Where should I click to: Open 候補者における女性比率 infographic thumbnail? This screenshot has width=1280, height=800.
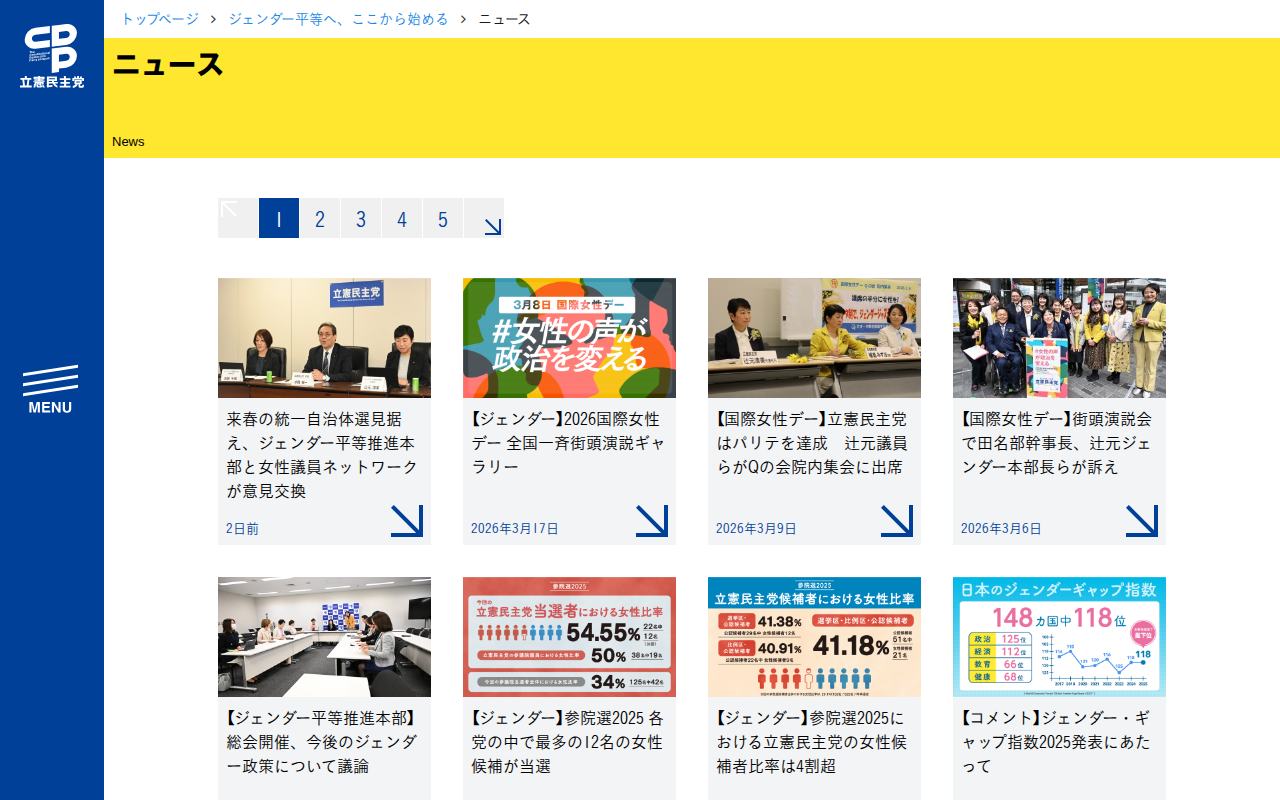(x=814, y=637)
